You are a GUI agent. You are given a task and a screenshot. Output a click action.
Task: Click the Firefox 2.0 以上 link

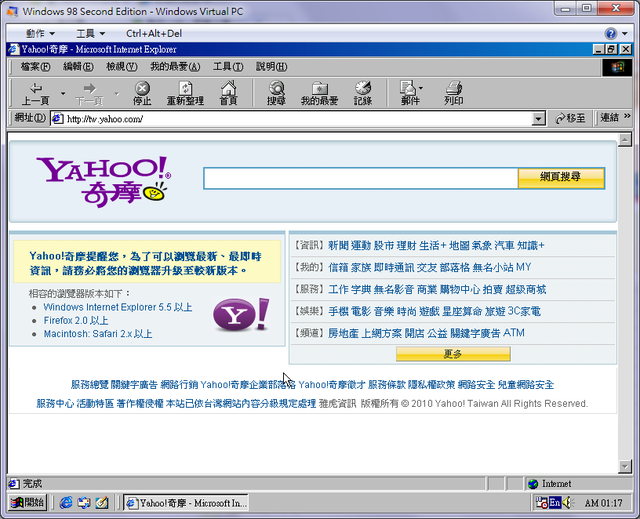tap(76, 321)
